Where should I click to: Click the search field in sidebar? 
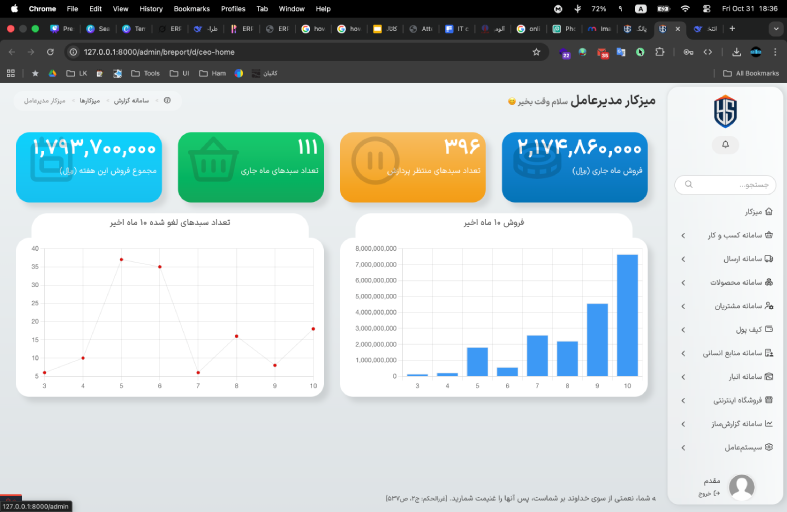point(725,185)
